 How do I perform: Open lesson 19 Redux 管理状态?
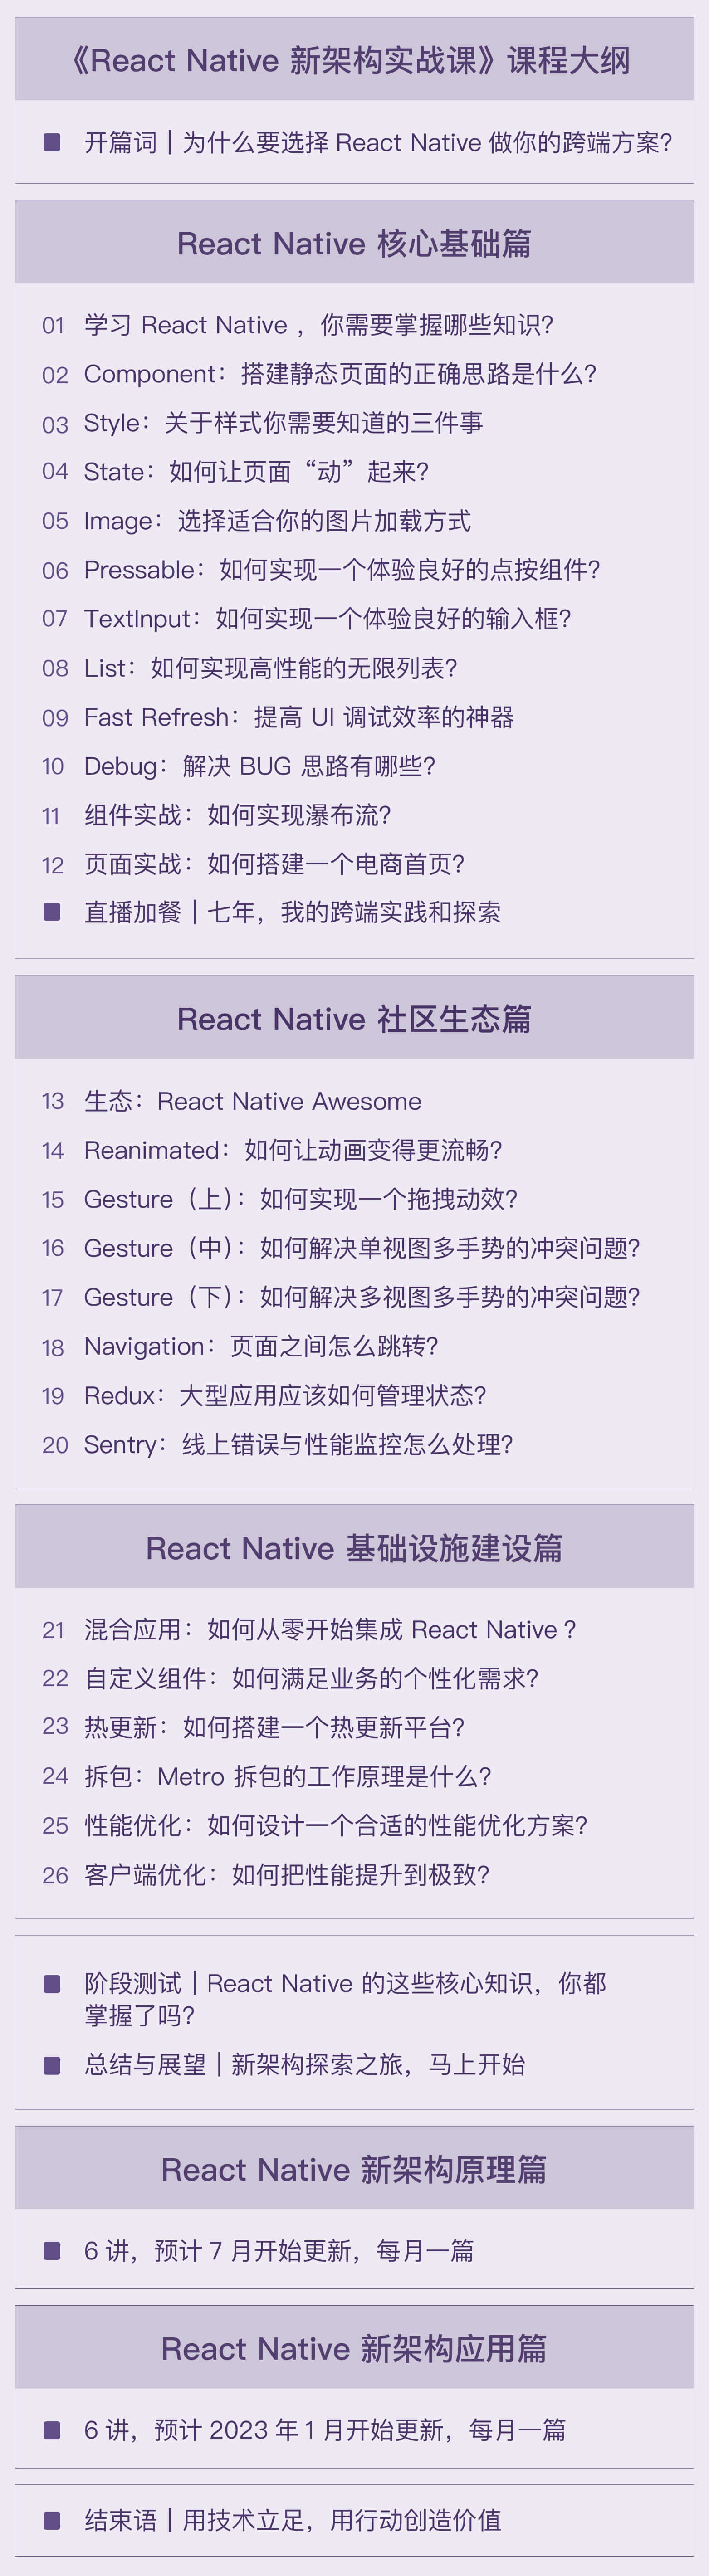(284, 1395)
